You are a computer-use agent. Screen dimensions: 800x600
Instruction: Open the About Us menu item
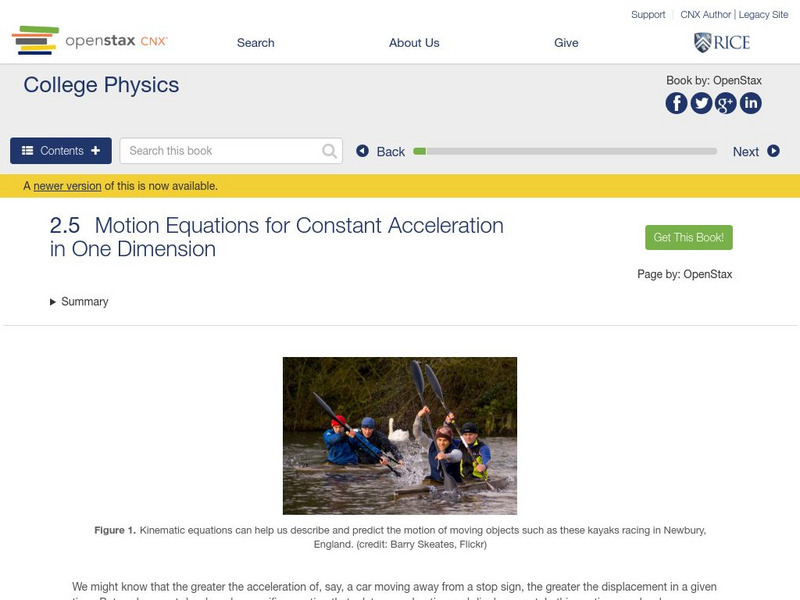[x=414, y=43]
